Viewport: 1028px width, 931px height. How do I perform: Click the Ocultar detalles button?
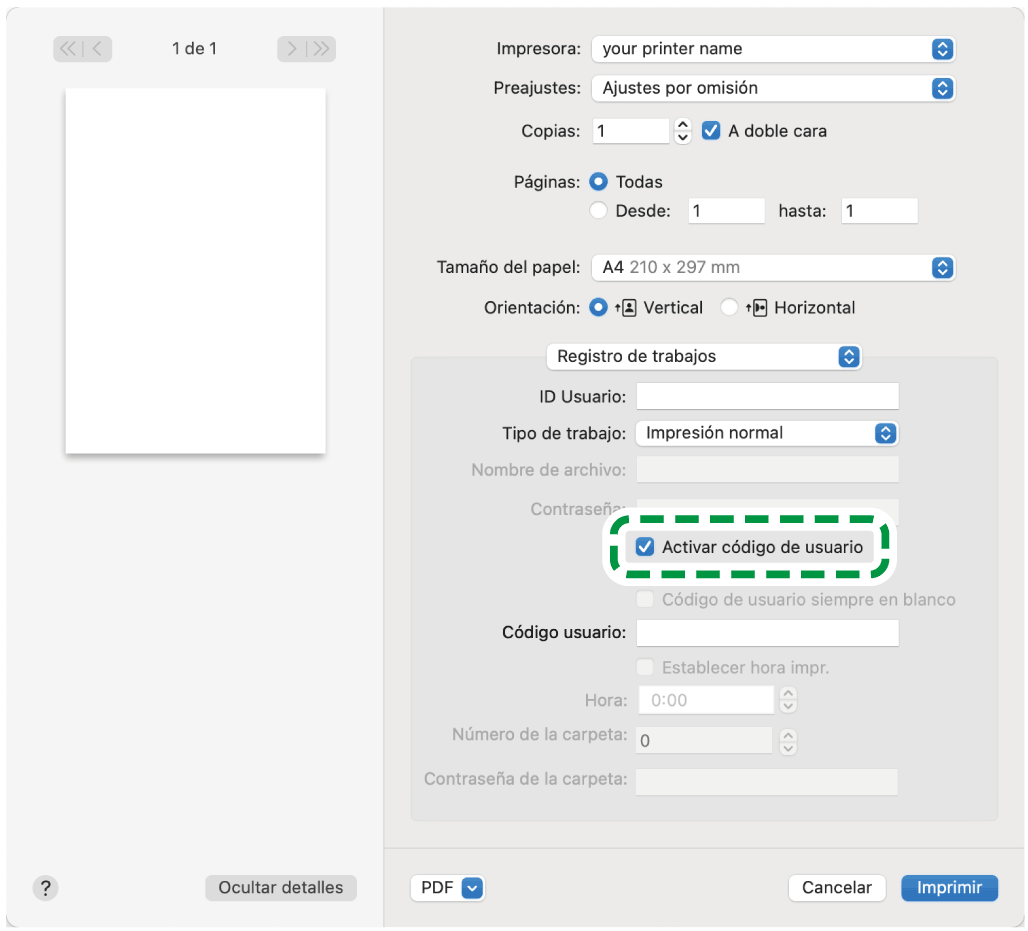coord(280,887)
